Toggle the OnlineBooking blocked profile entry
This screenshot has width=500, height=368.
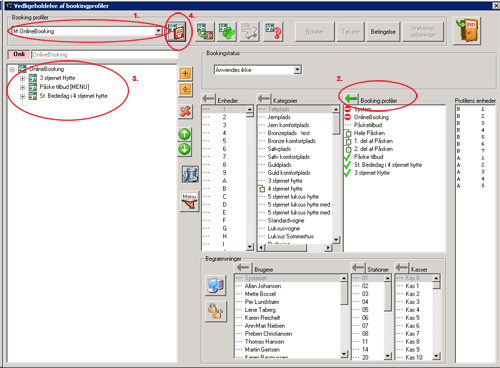pos(347,117)
